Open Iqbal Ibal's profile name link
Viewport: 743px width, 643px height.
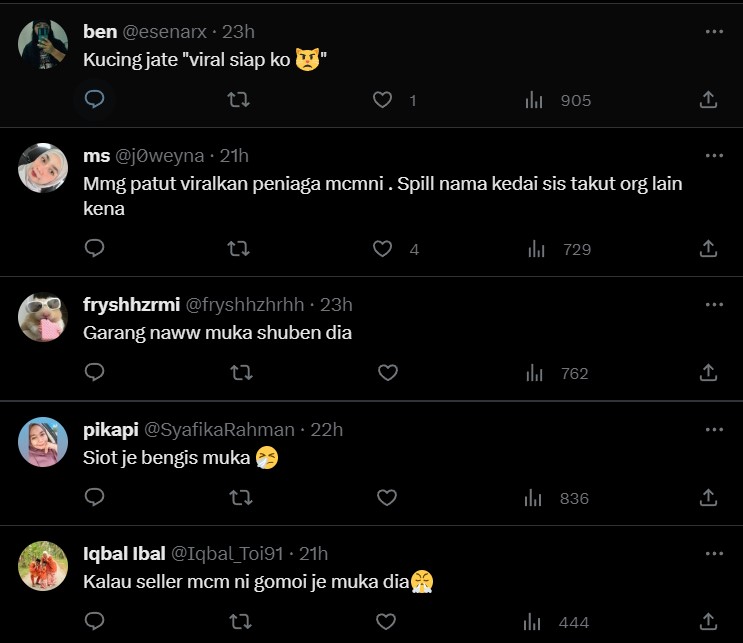124,554
